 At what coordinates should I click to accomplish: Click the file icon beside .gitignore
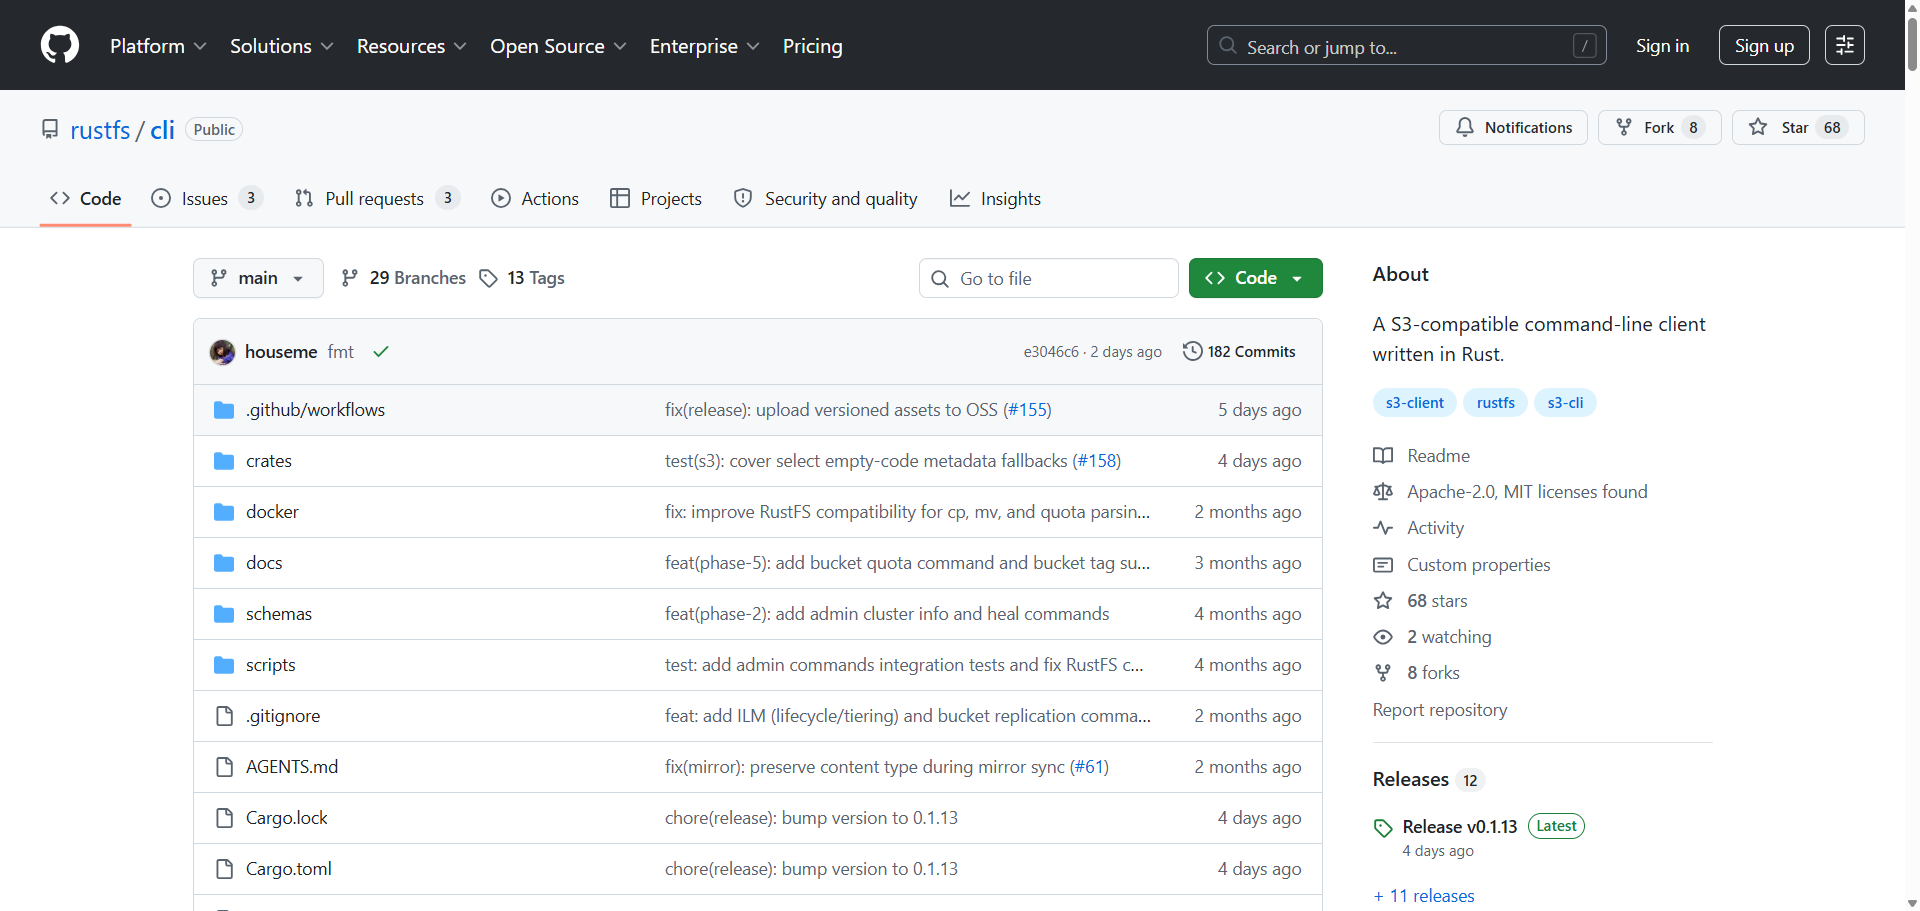coord(224,716)
